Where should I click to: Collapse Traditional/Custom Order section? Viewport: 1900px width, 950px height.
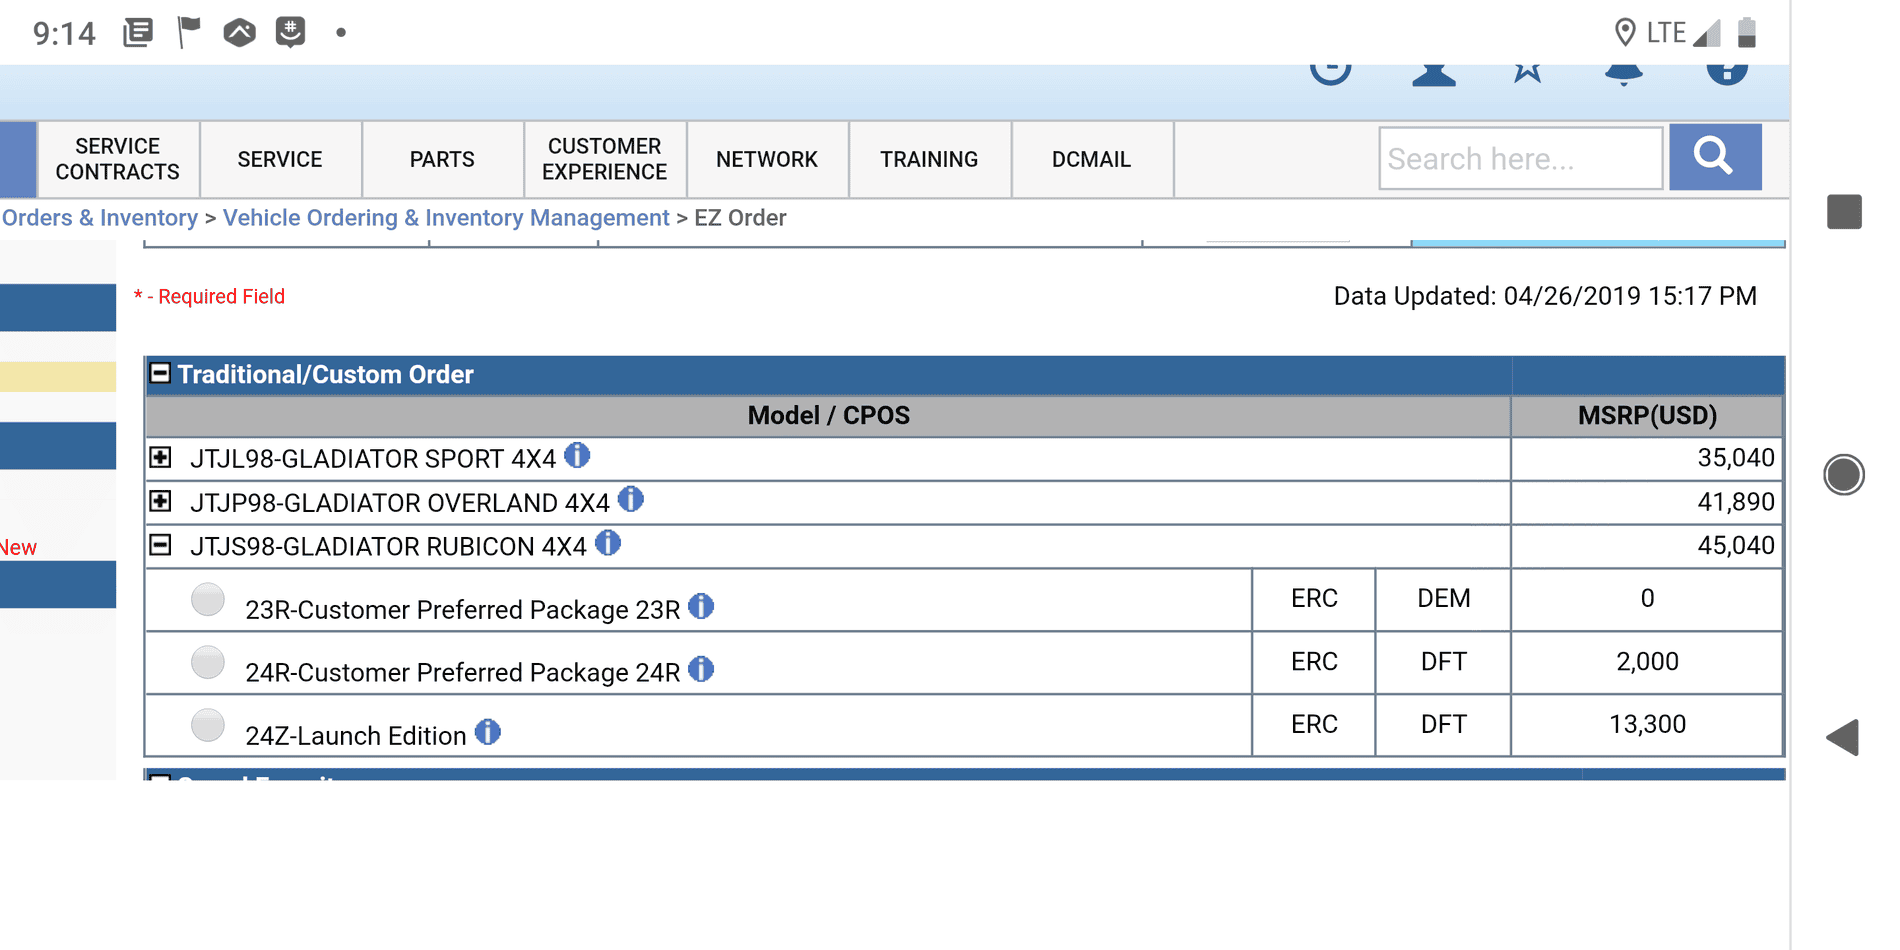point(160,373)
